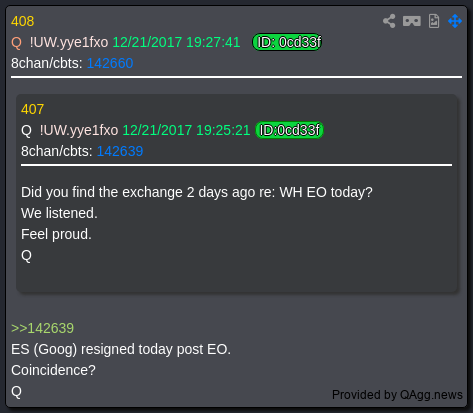Image resolution: width=473 pixels, height=413 pixels.
Task: Click timestamp 12/21/2017 19:25:21
Action: 186,130
